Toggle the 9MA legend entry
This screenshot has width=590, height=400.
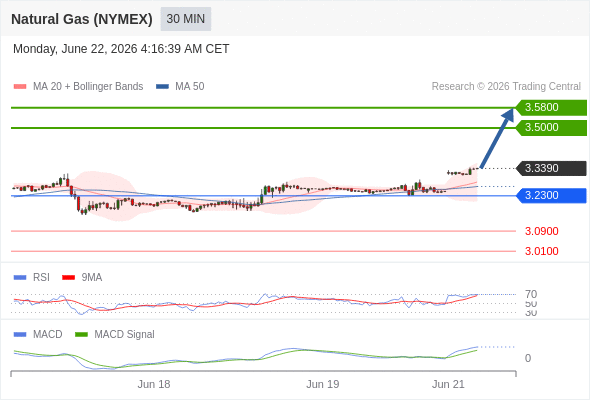tap(82, 277)
